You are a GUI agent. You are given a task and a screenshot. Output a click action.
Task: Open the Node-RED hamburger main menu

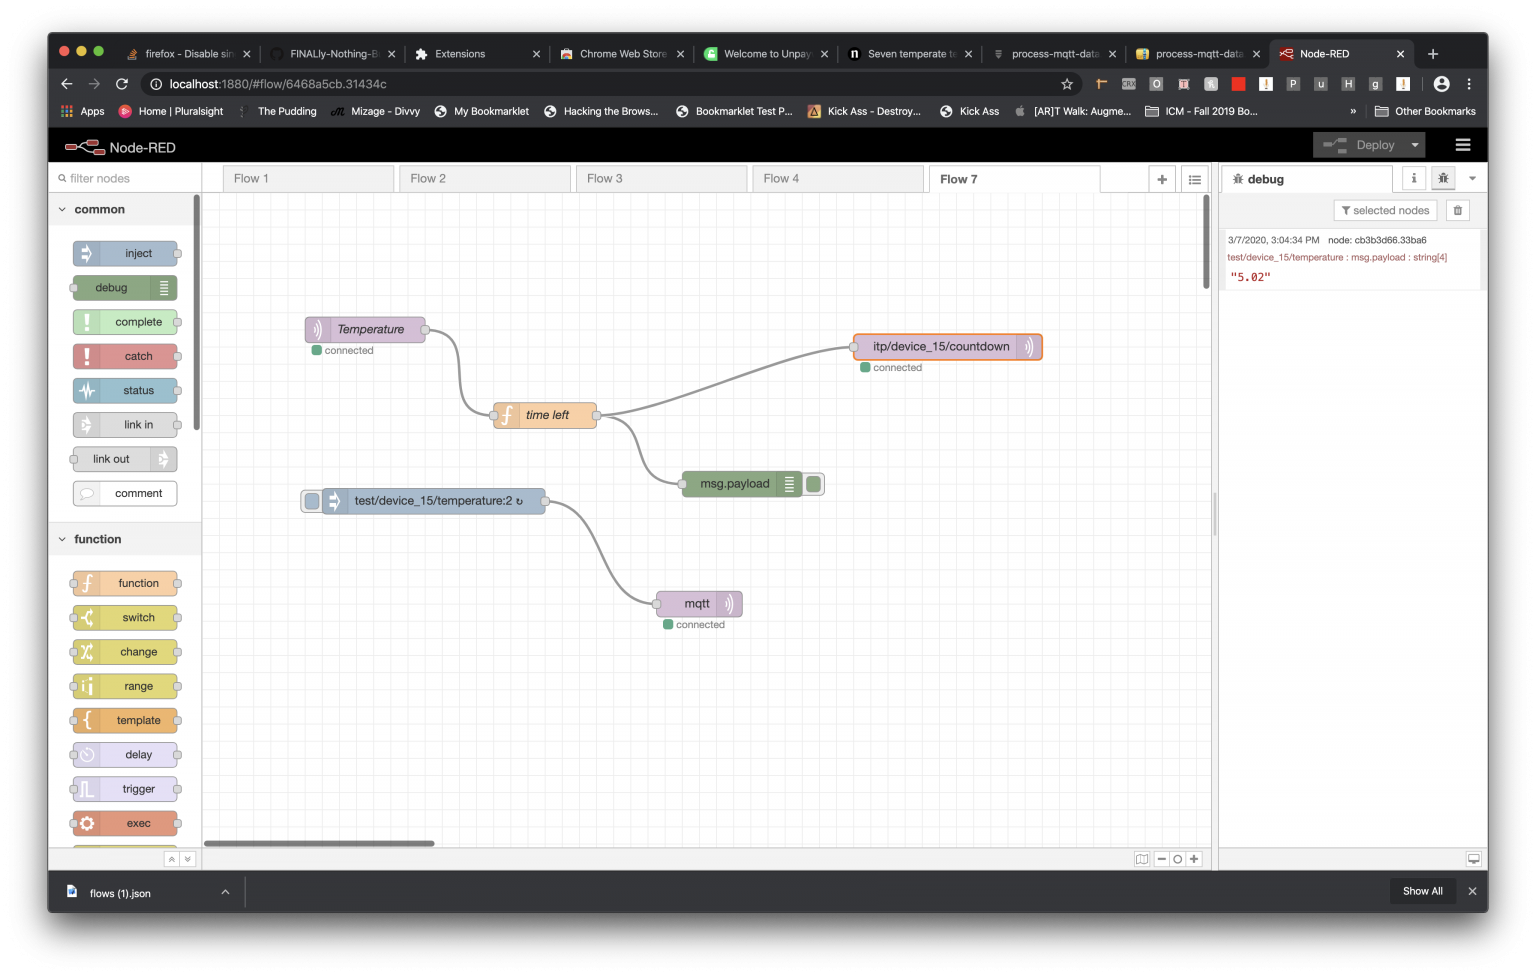point(1462,145)
